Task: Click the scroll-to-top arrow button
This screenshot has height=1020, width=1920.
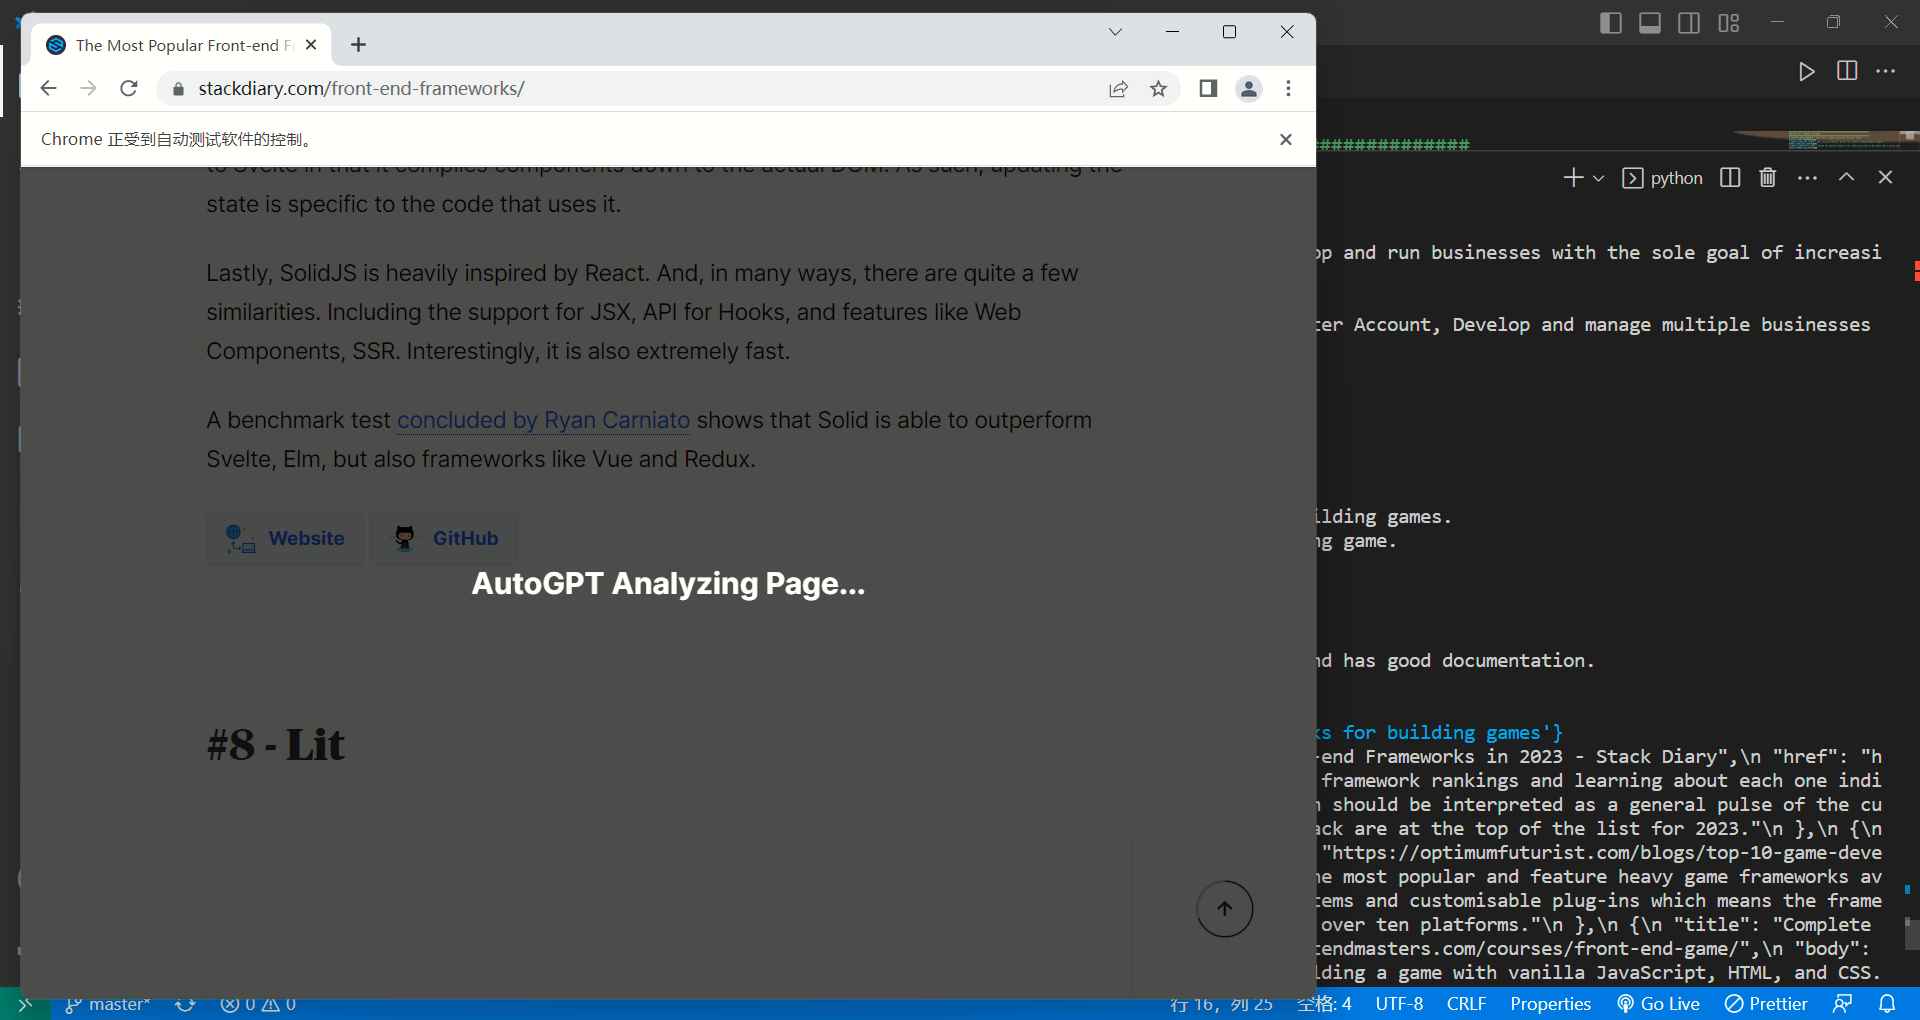Action: (1224, 909)
